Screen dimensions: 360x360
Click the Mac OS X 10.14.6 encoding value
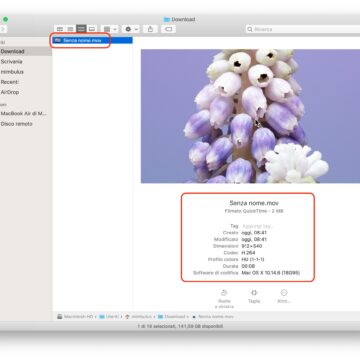click(271, 273)
